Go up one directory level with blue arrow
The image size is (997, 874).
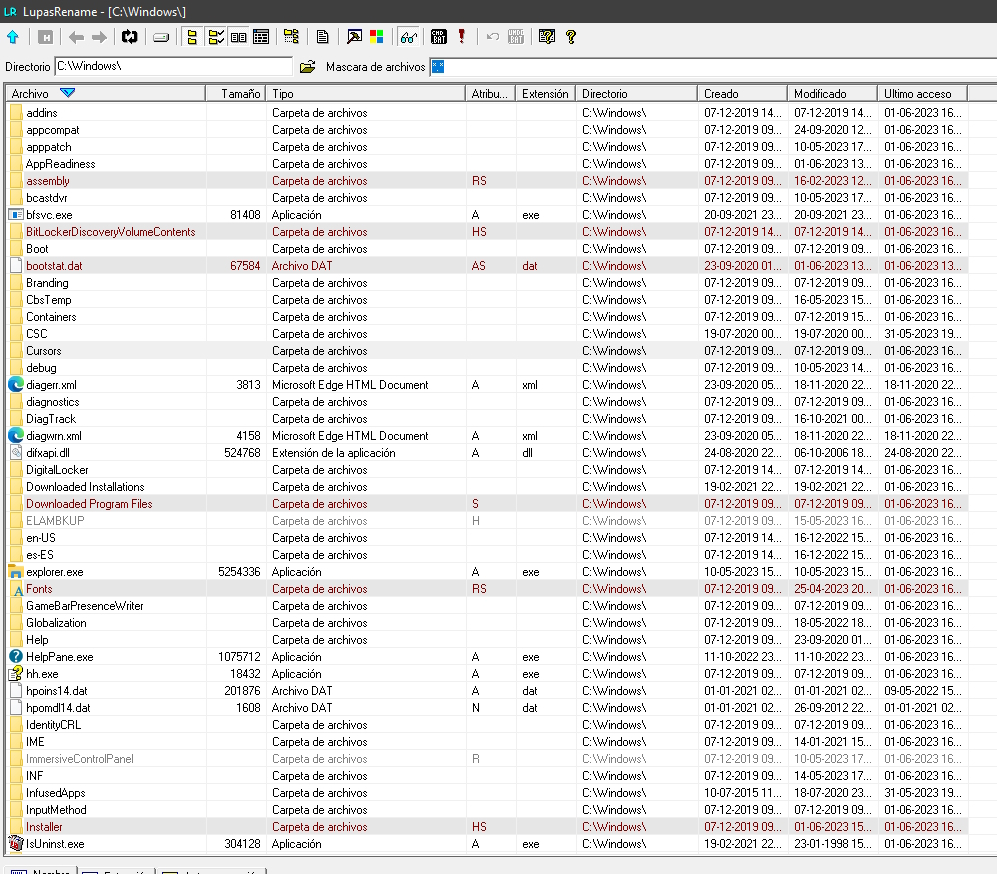coord(13,37)
